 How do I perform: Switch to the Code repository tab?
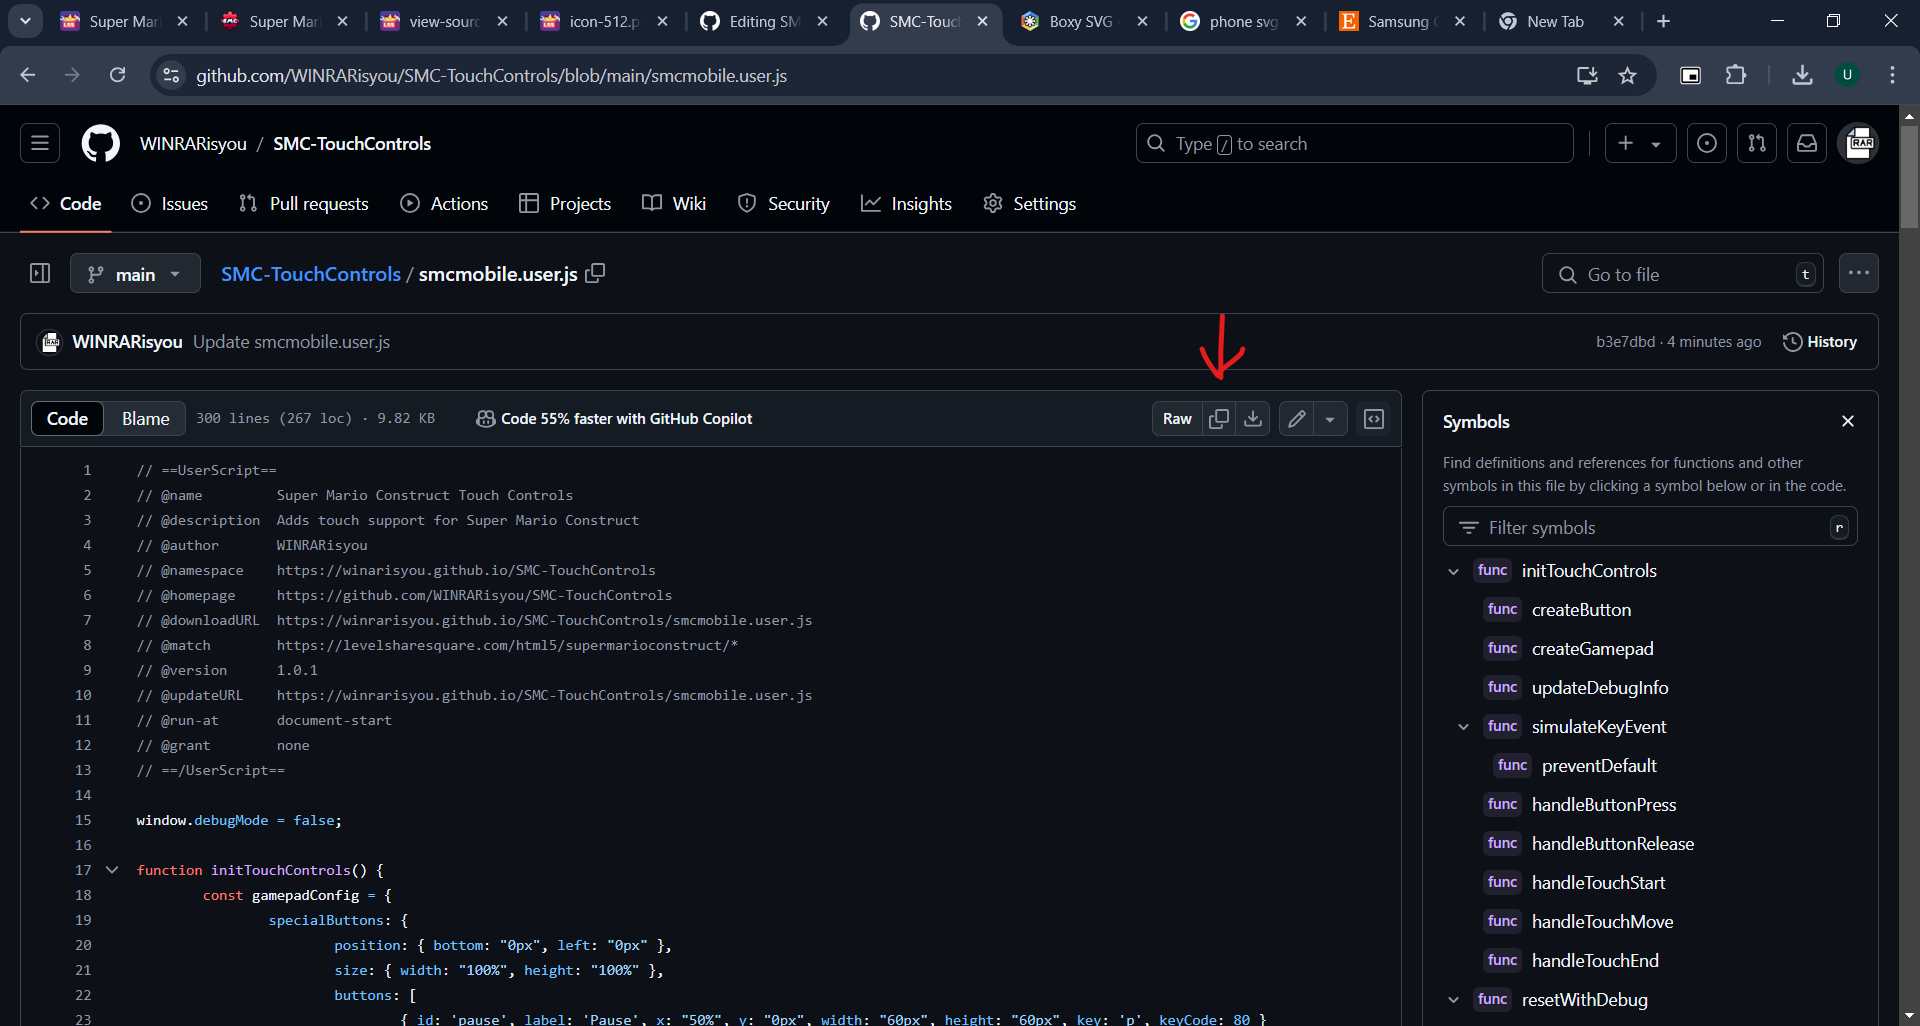click(66, 203)
